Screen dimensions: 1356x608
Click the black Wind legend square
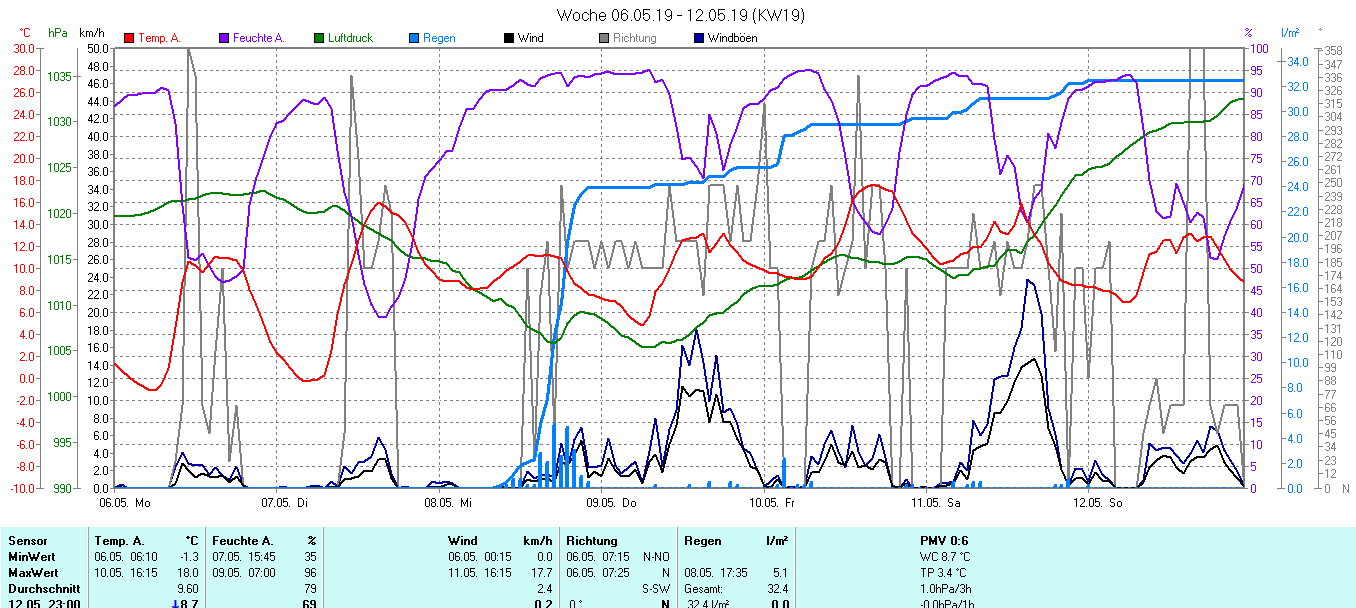click(509, 38)
